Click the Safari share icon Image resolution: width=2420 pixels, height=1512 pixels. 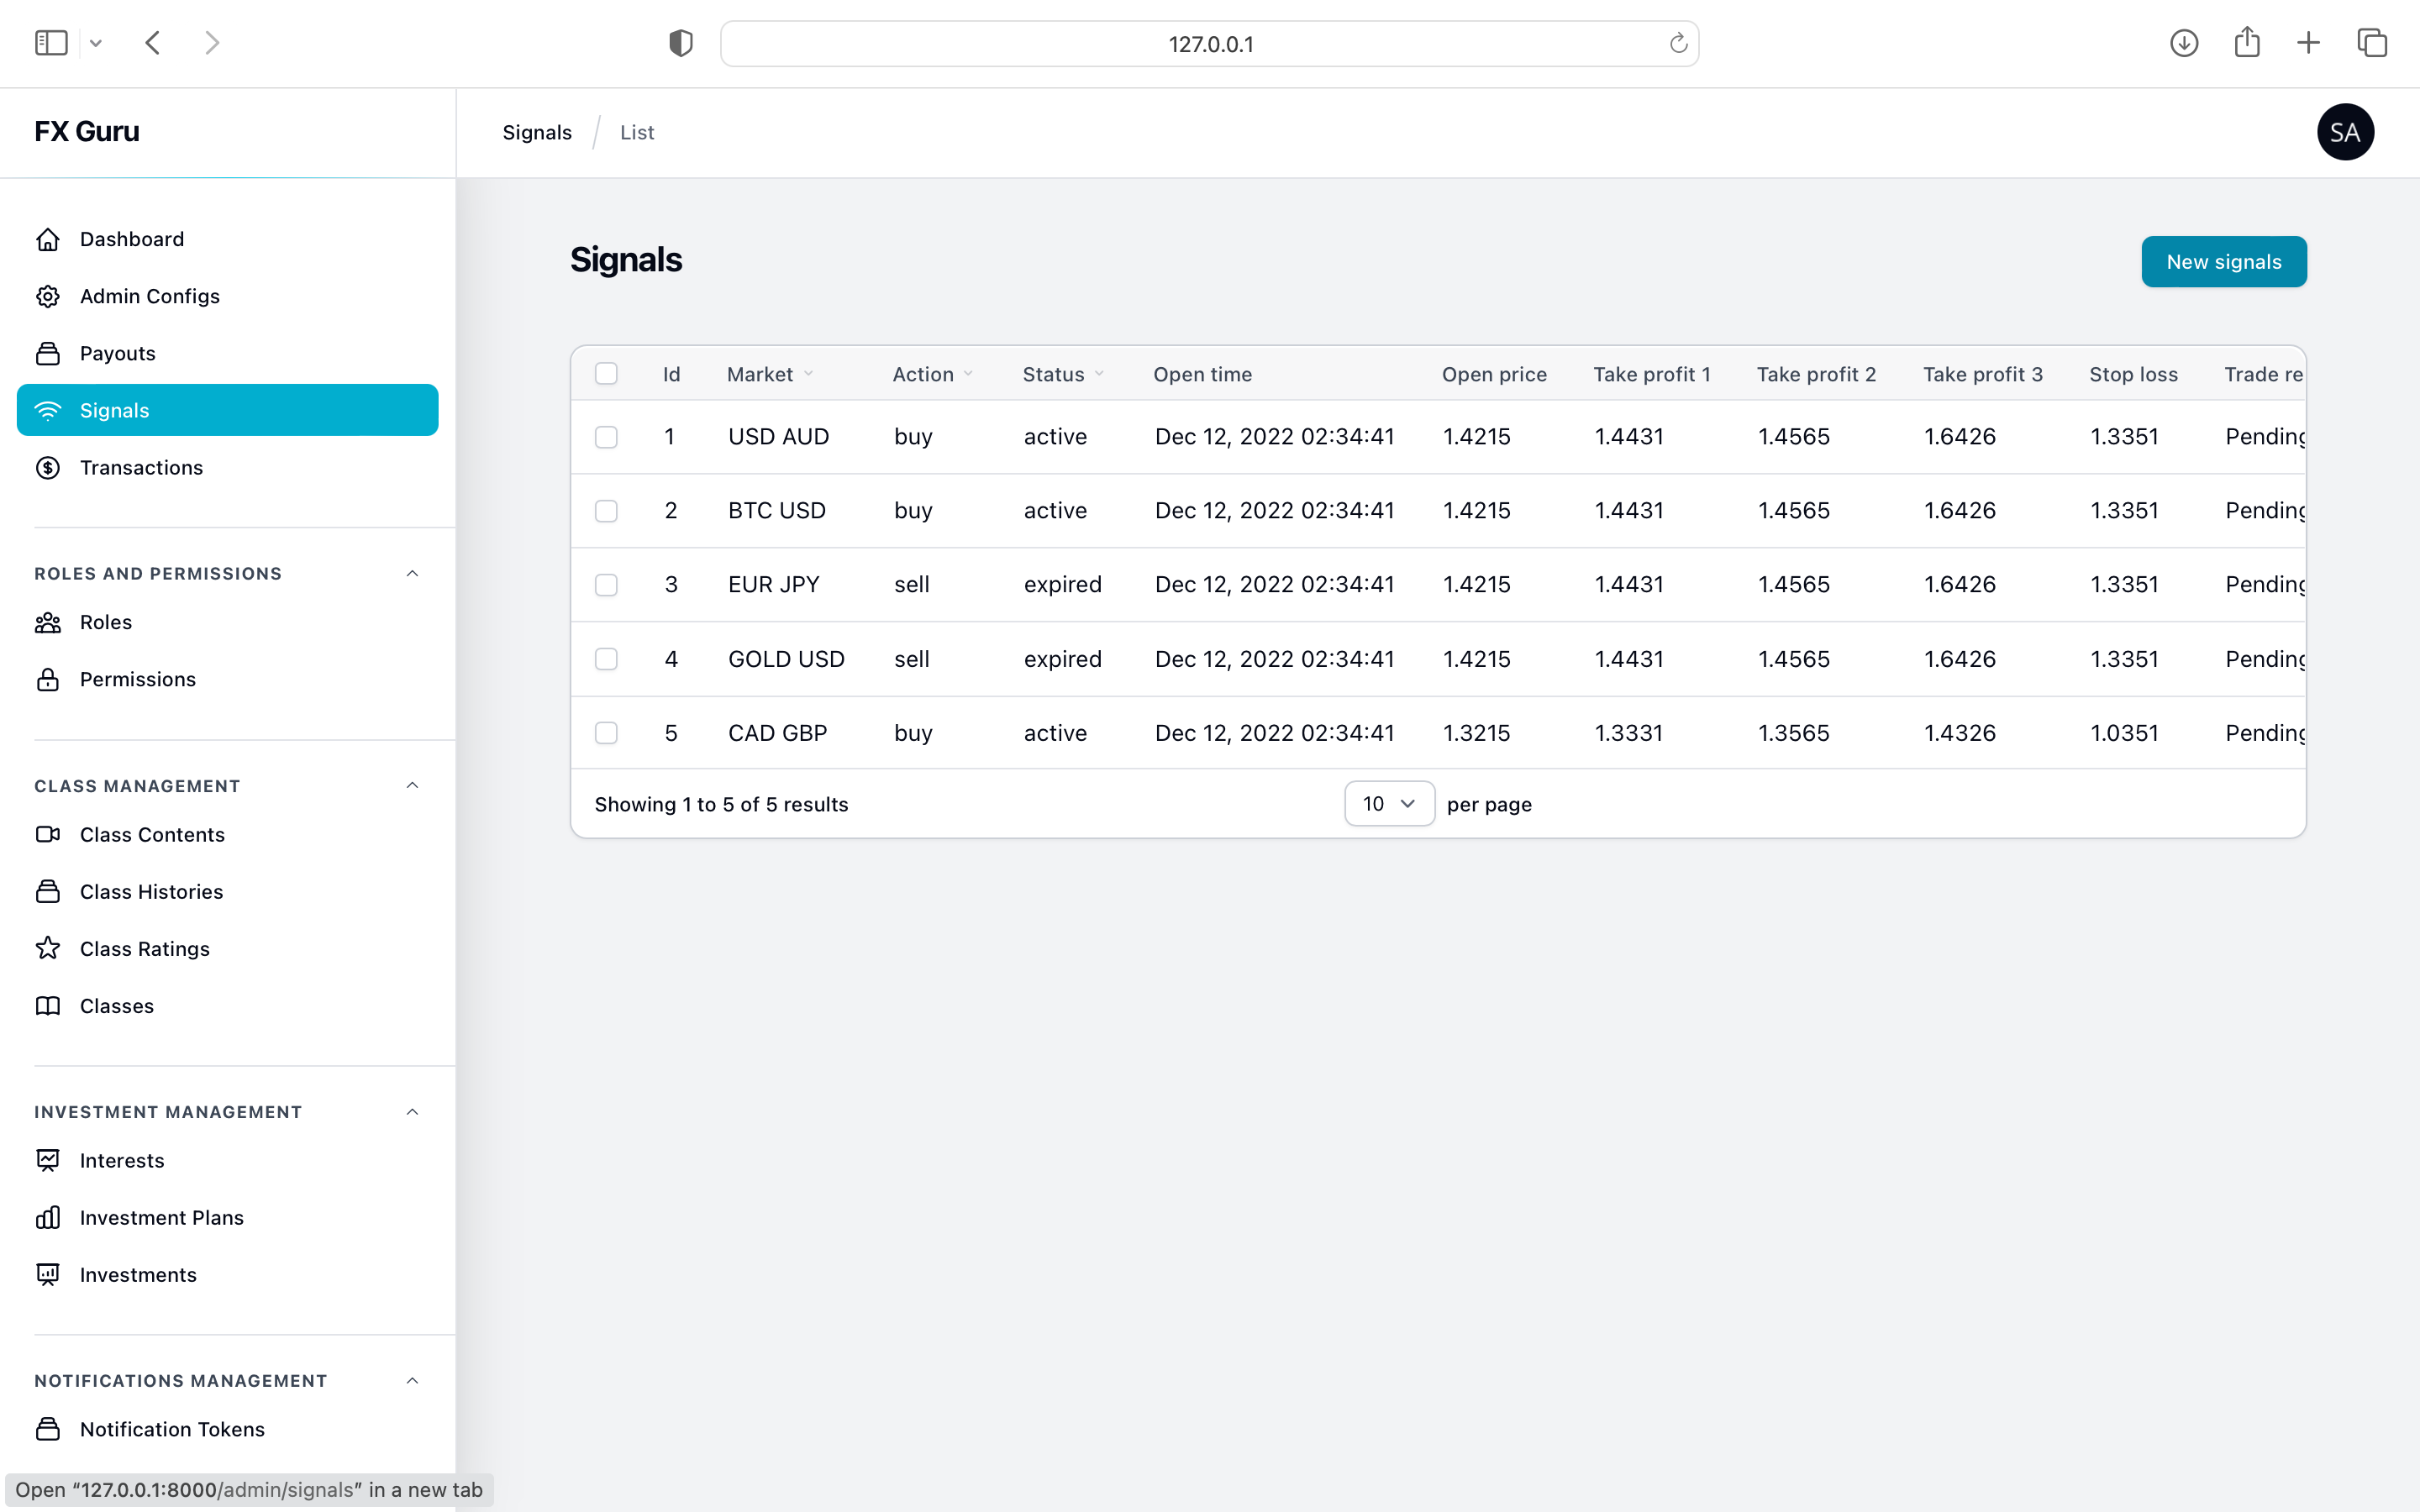pos(2246,42)
